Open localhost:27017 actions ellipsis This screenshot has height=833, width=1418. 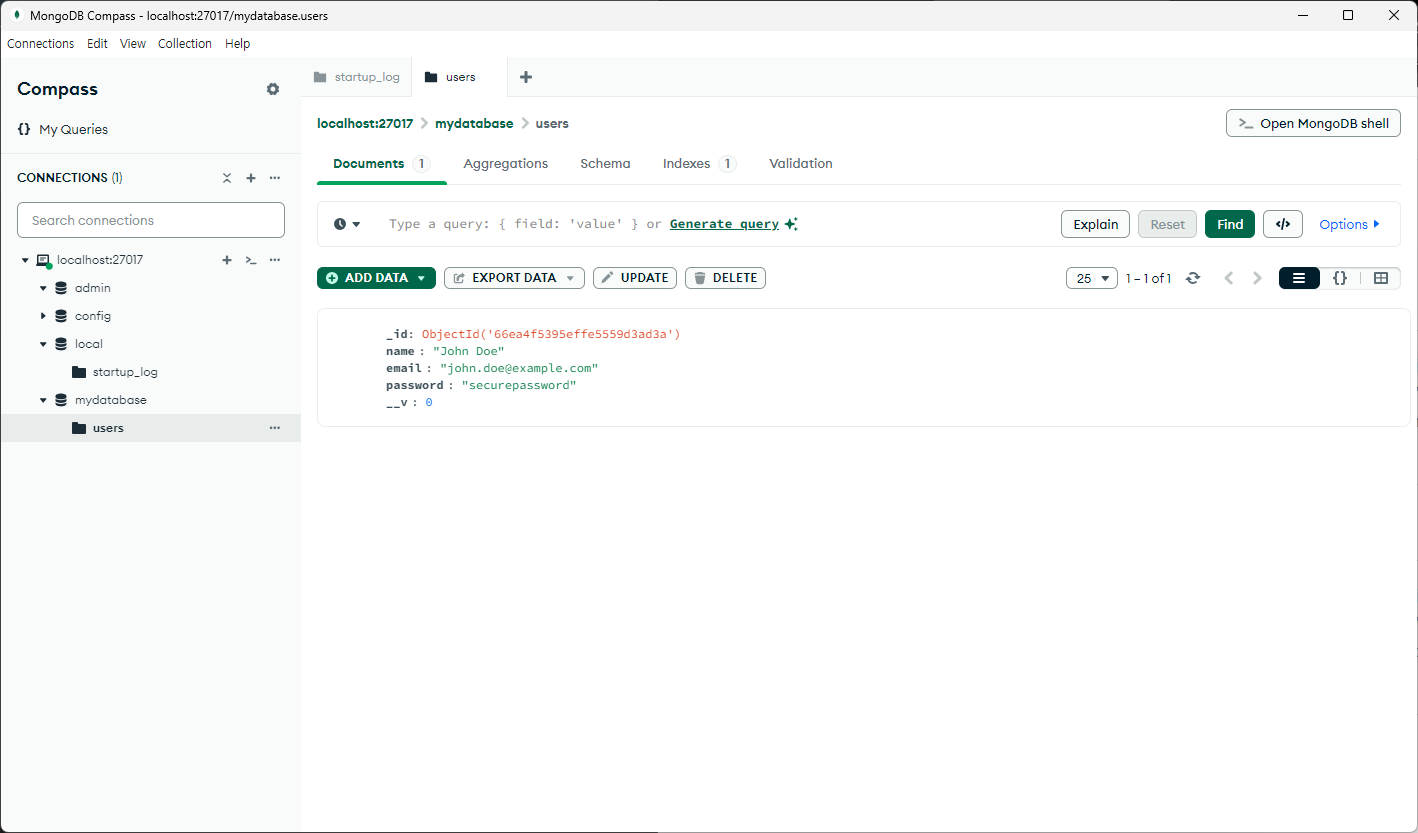click(275, 260)
